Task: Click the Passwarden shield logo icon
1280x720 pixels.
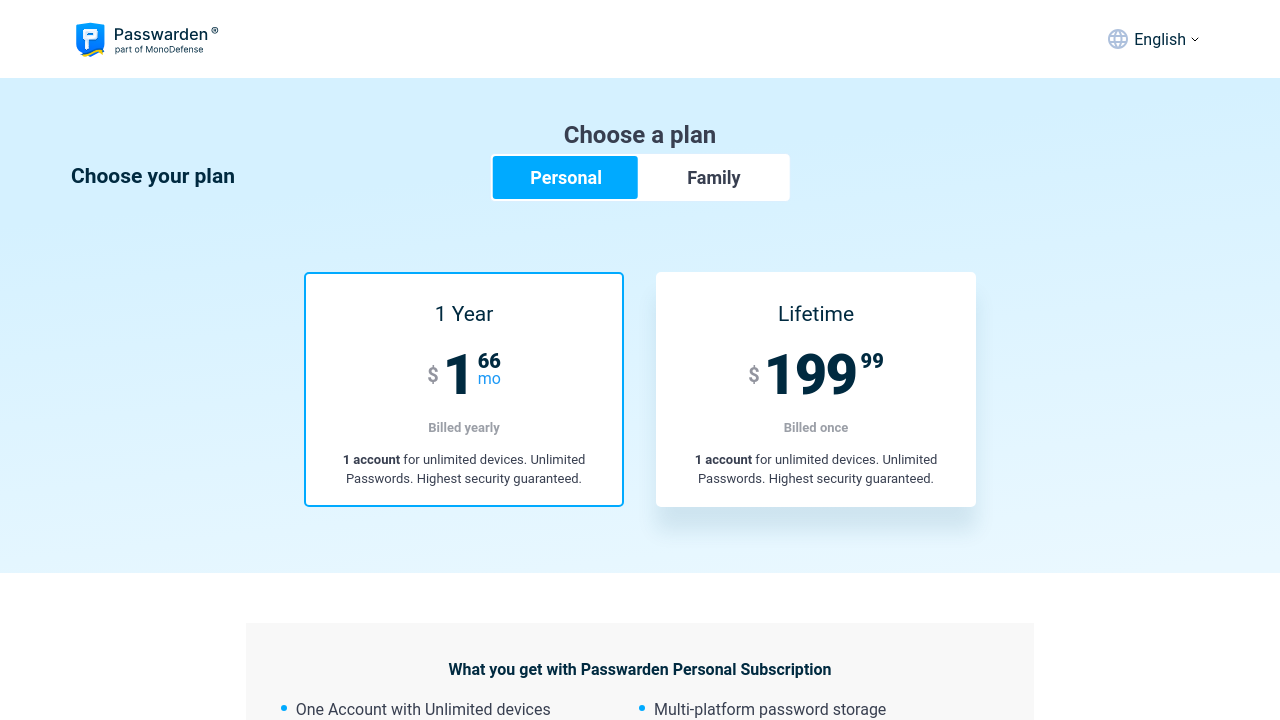Action: point(90,39)
